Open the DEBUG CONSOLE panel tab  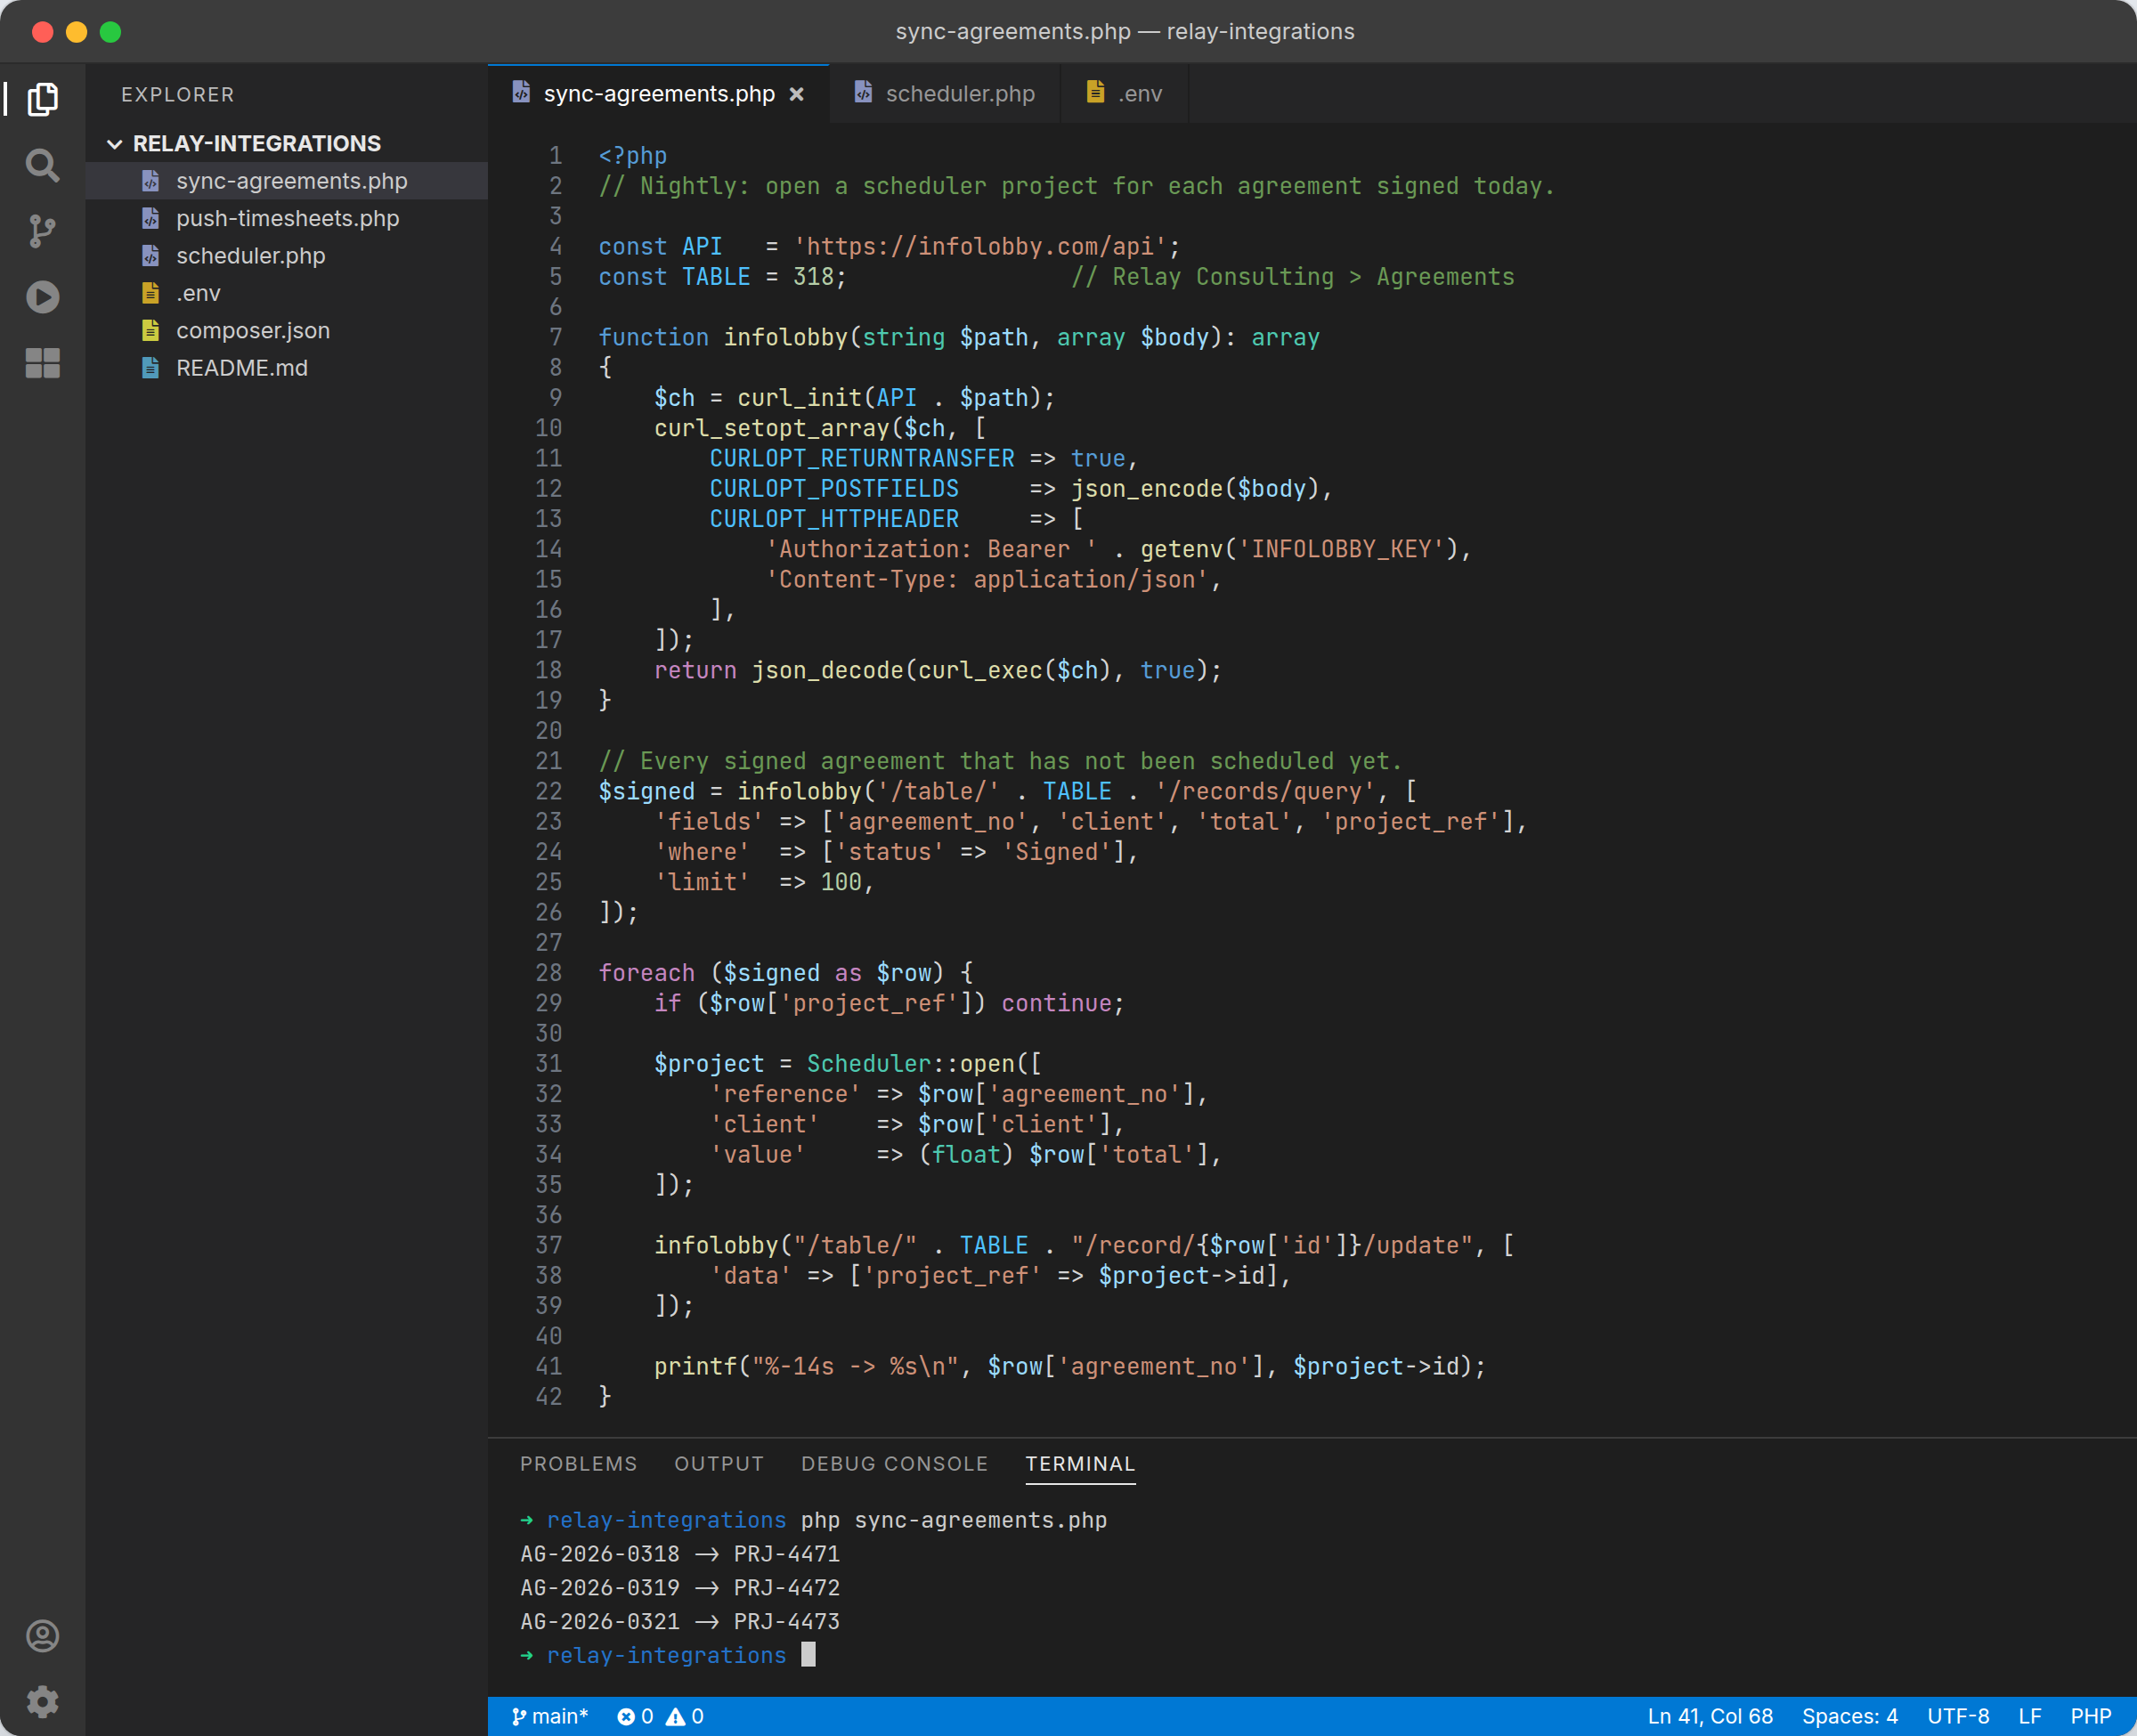(x=894, y=1464)
